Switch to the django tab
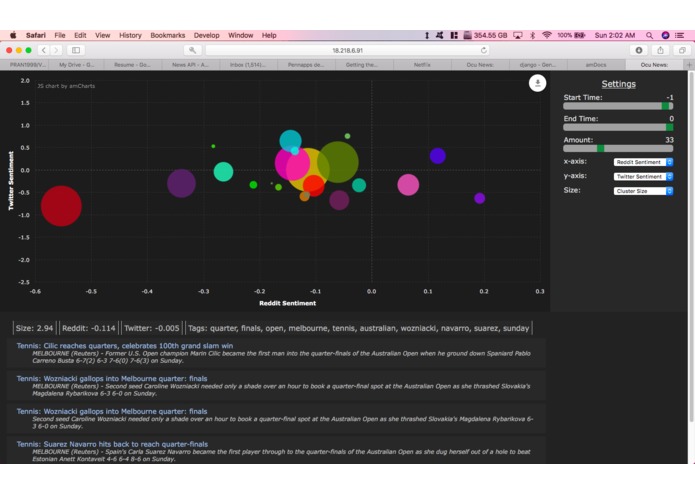Image resolution: width=695 pixels, height=494 pixels. pos(538,65)
